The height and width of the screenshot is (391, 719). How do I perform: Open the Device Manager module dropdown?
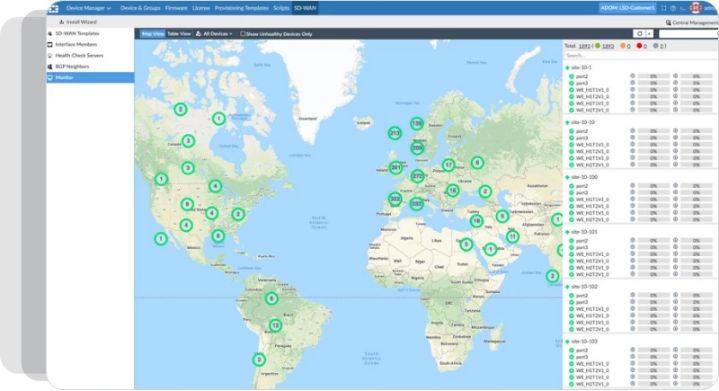click(88, 8)
